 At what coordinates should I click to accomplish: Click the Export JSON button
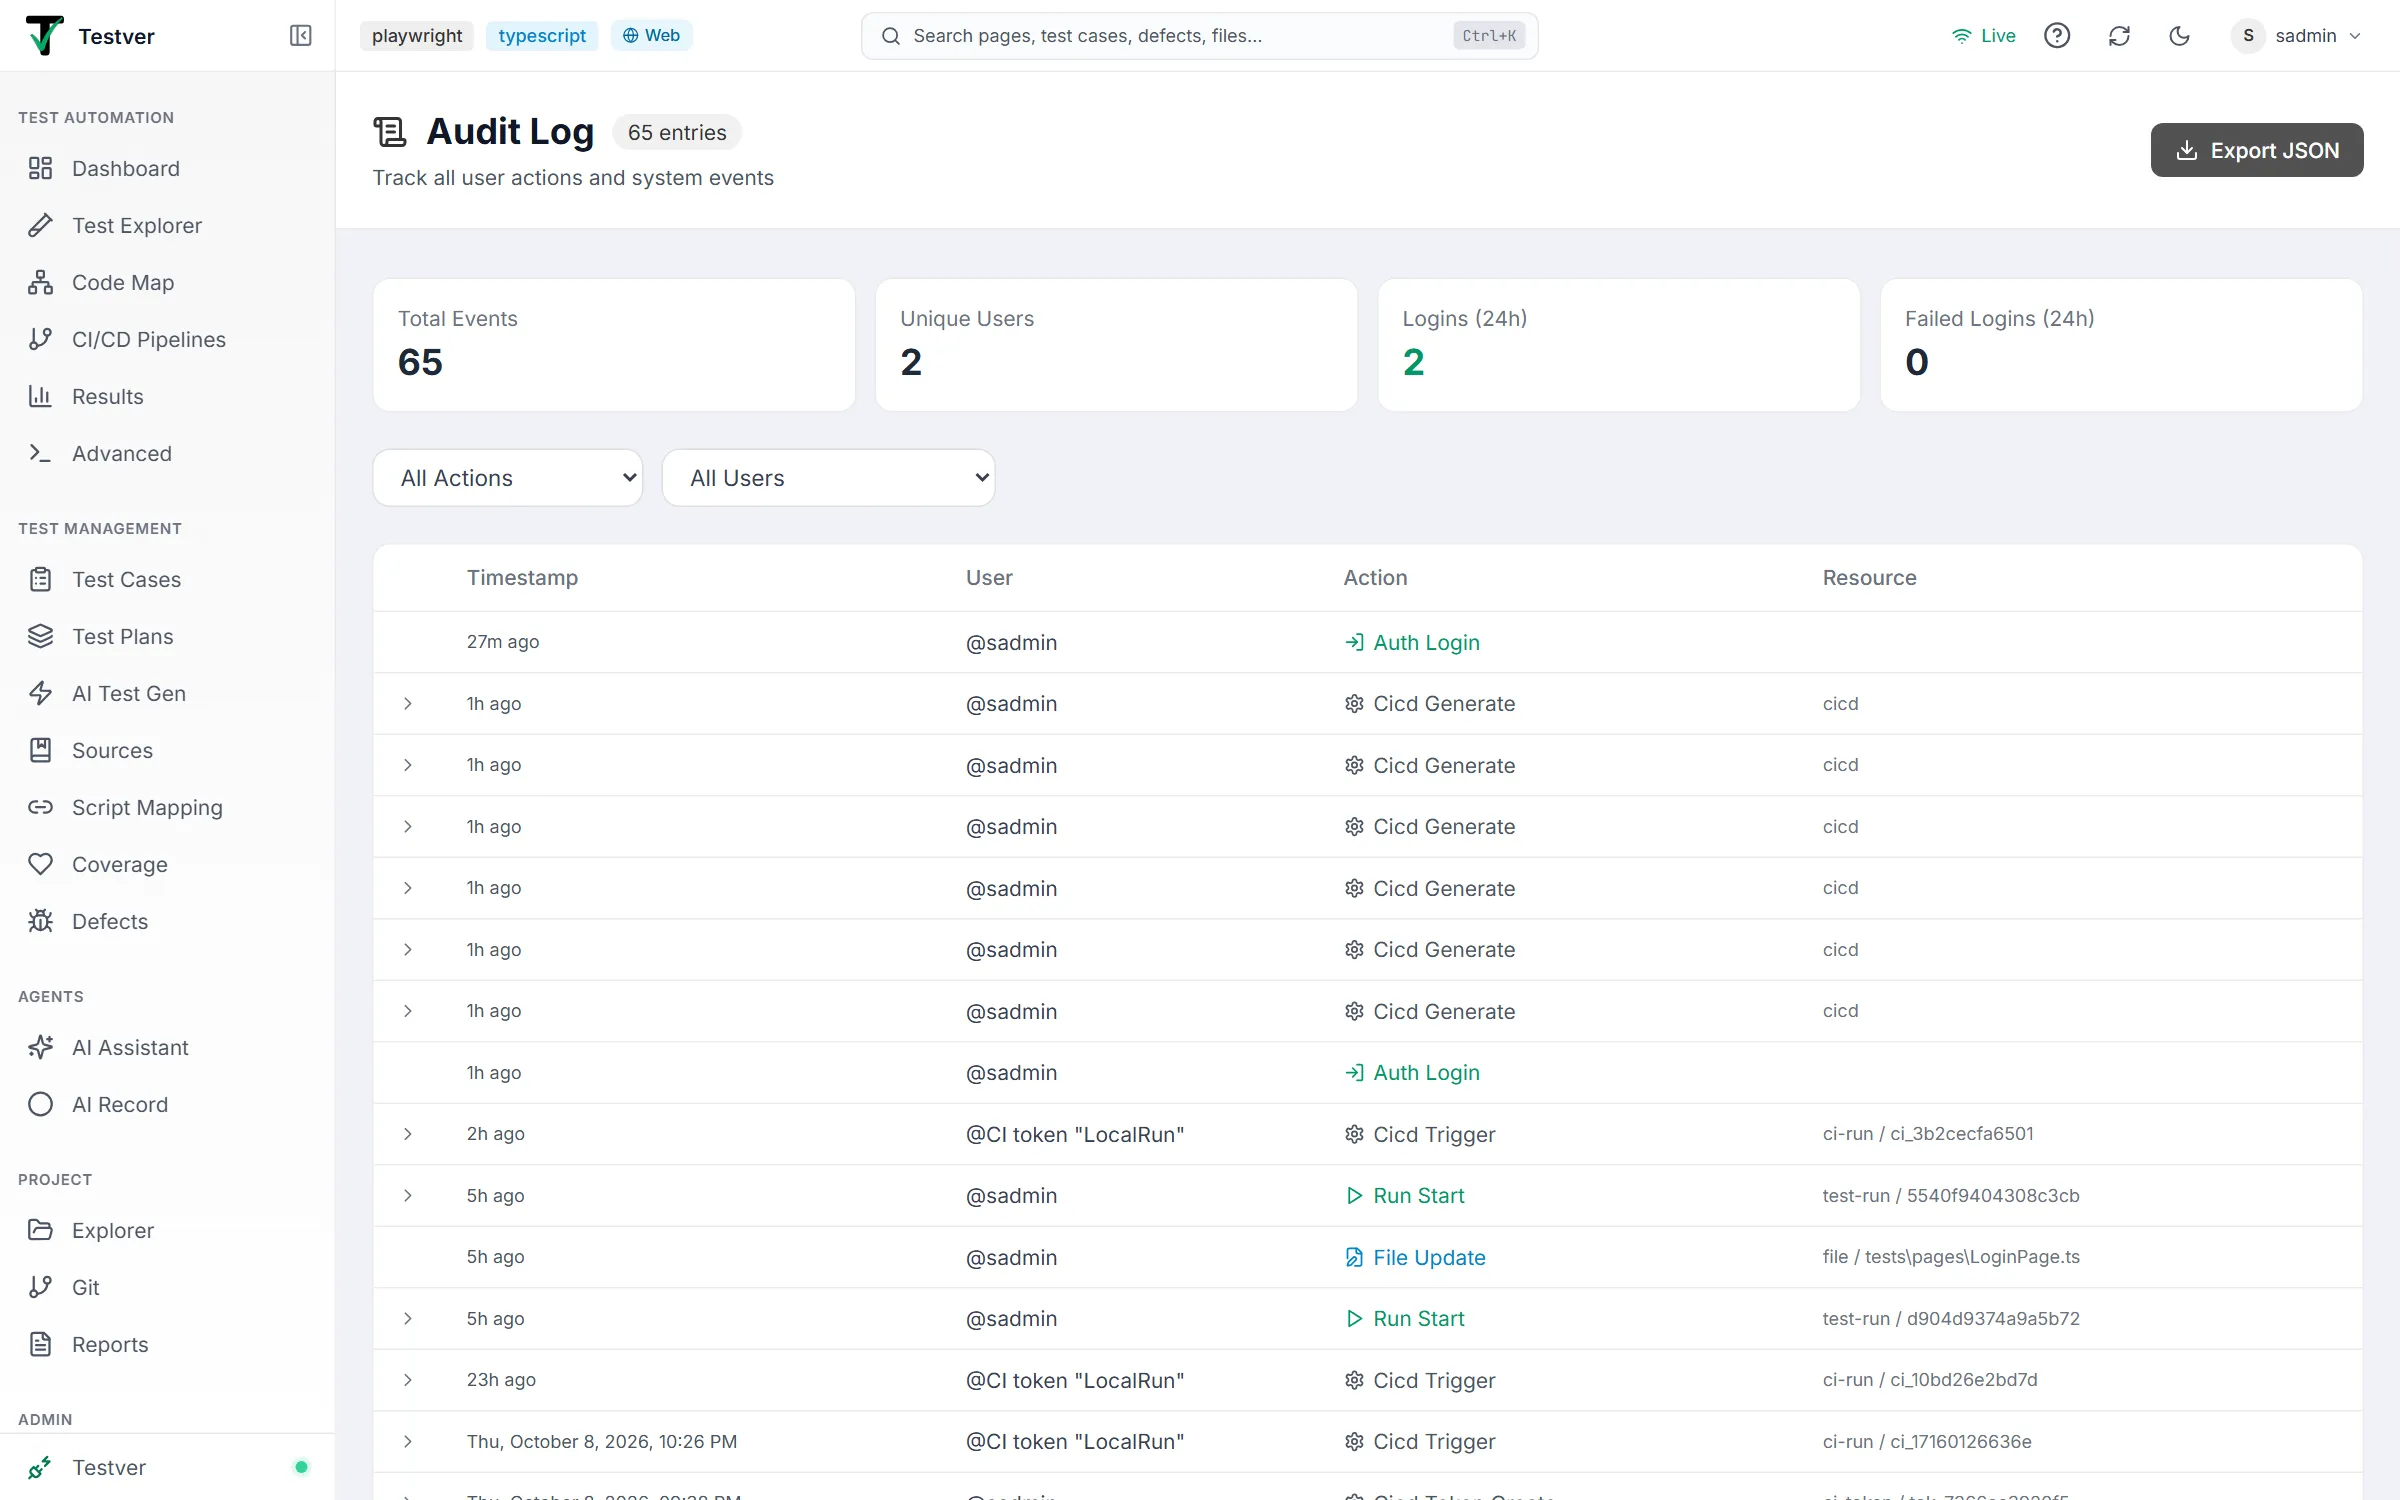2257,150
